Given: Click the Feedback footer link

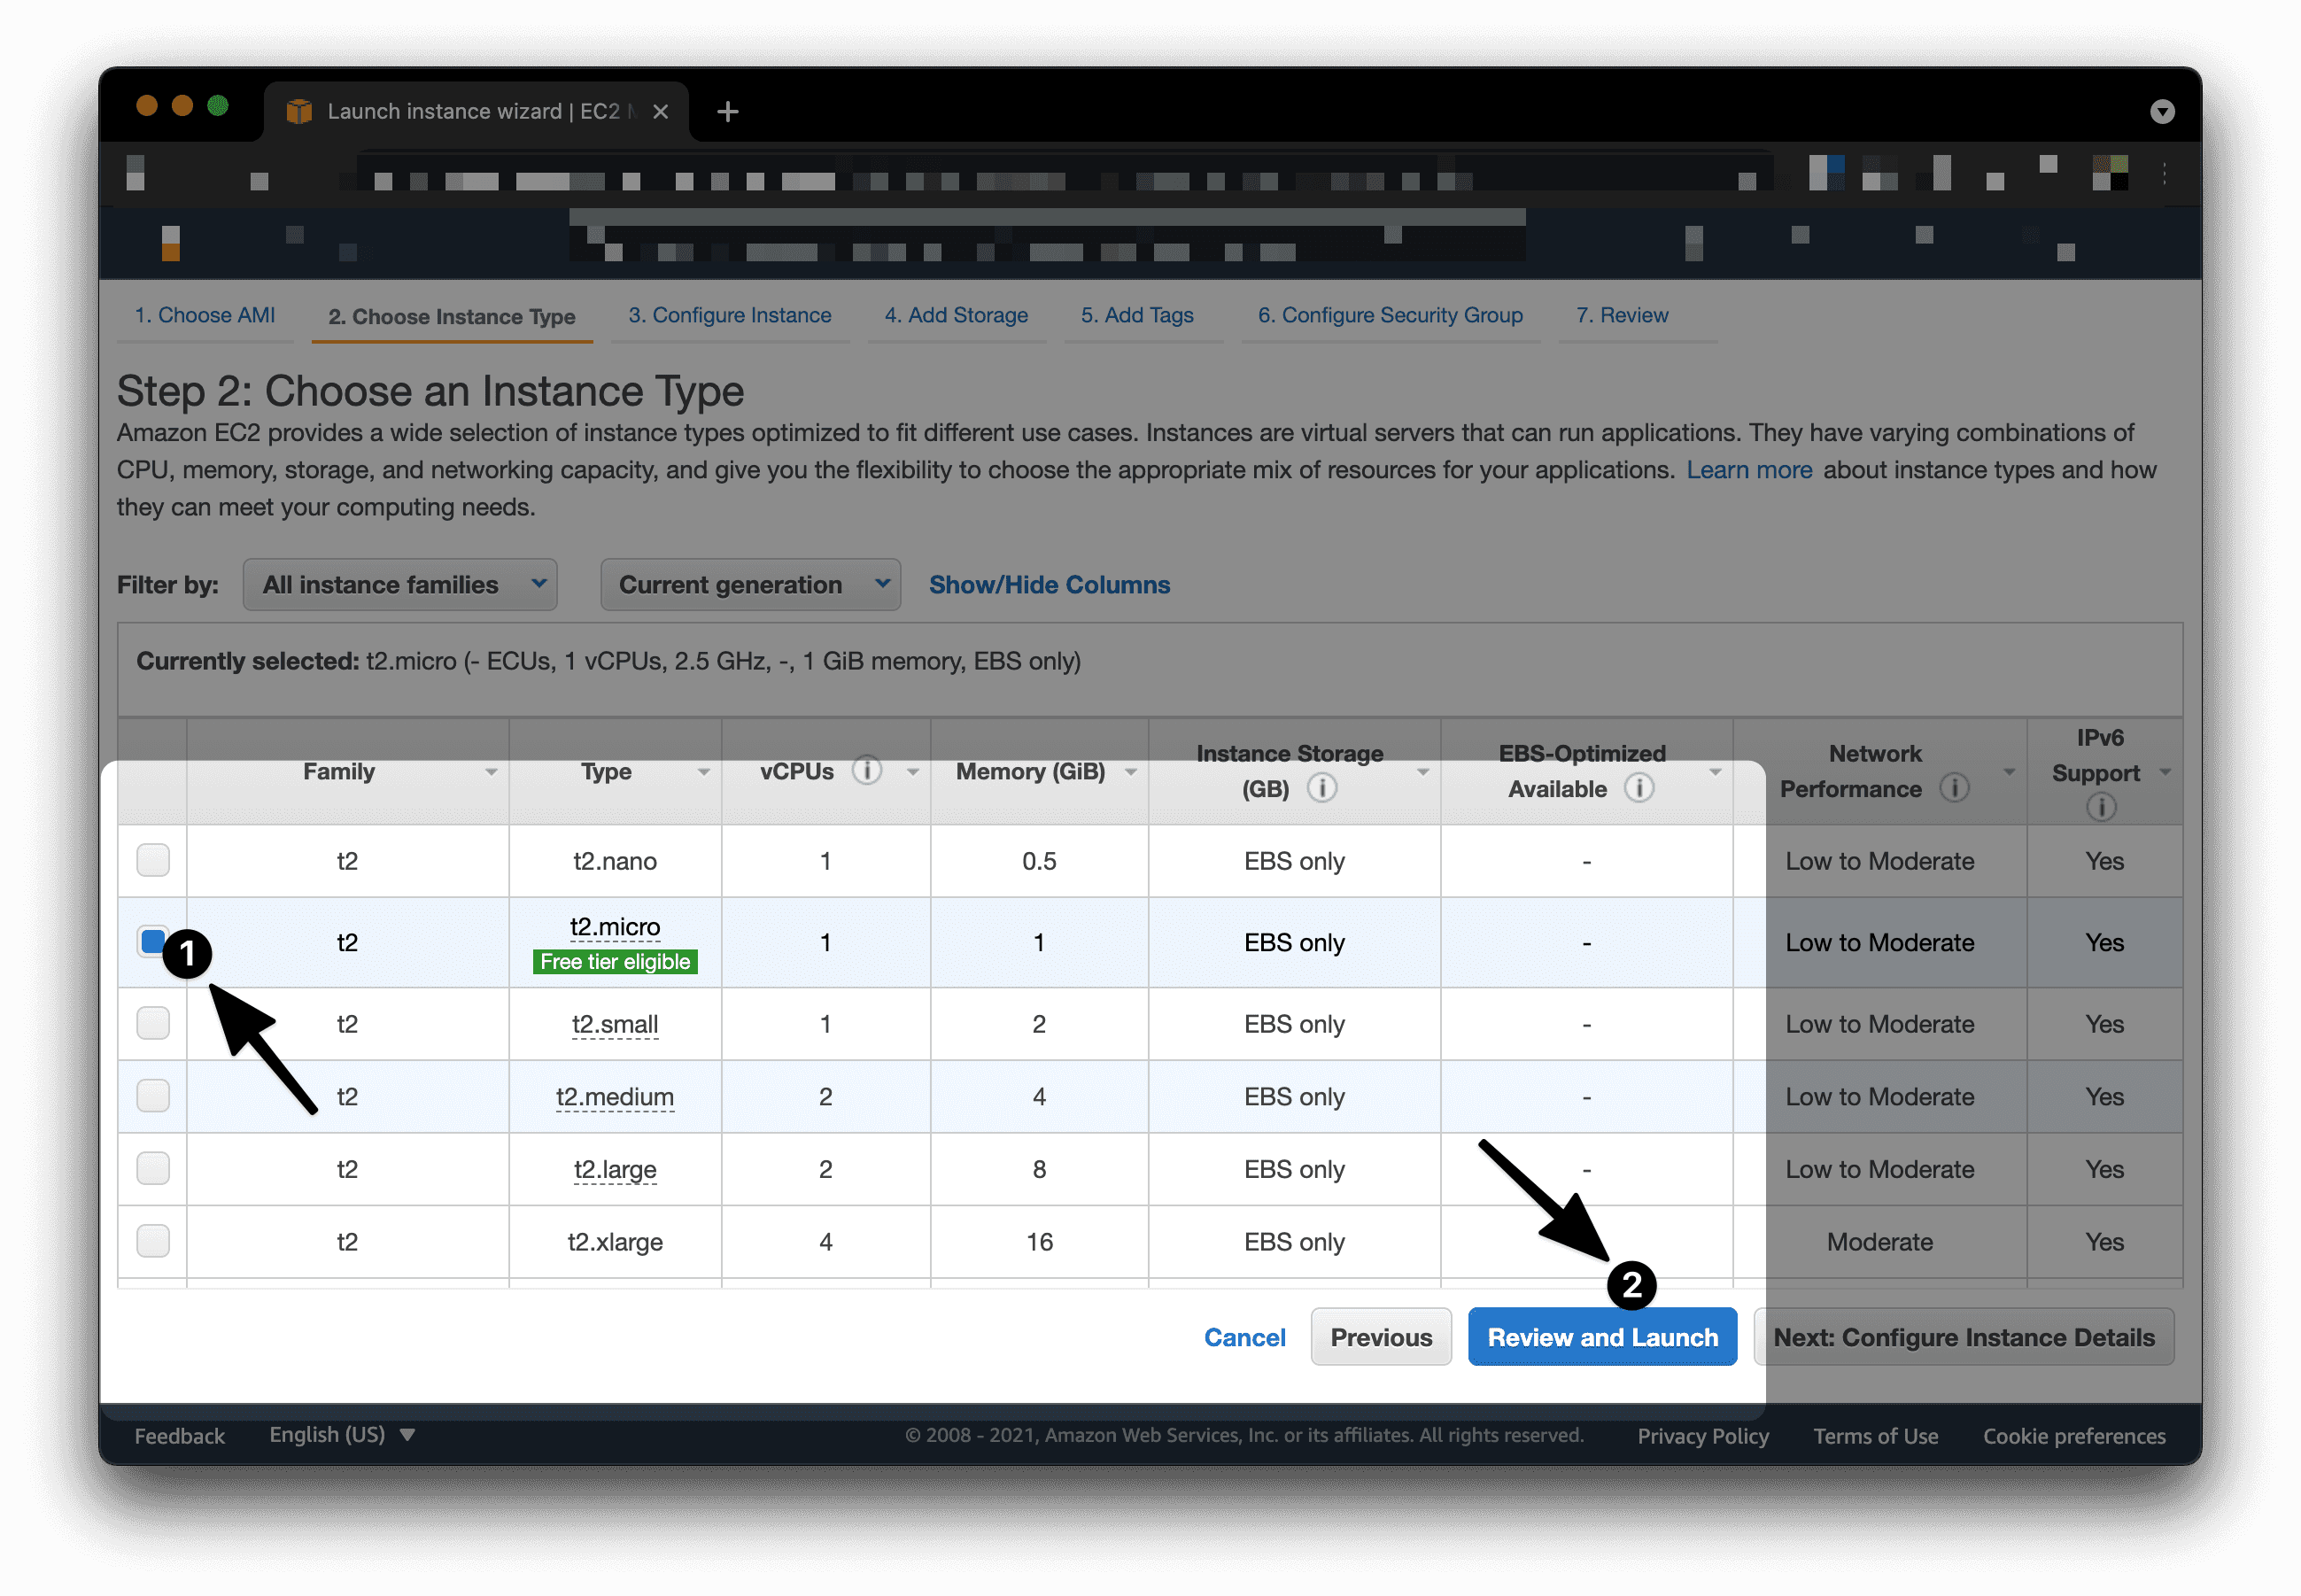Looking at the screenshot, I should point(180,1436).
